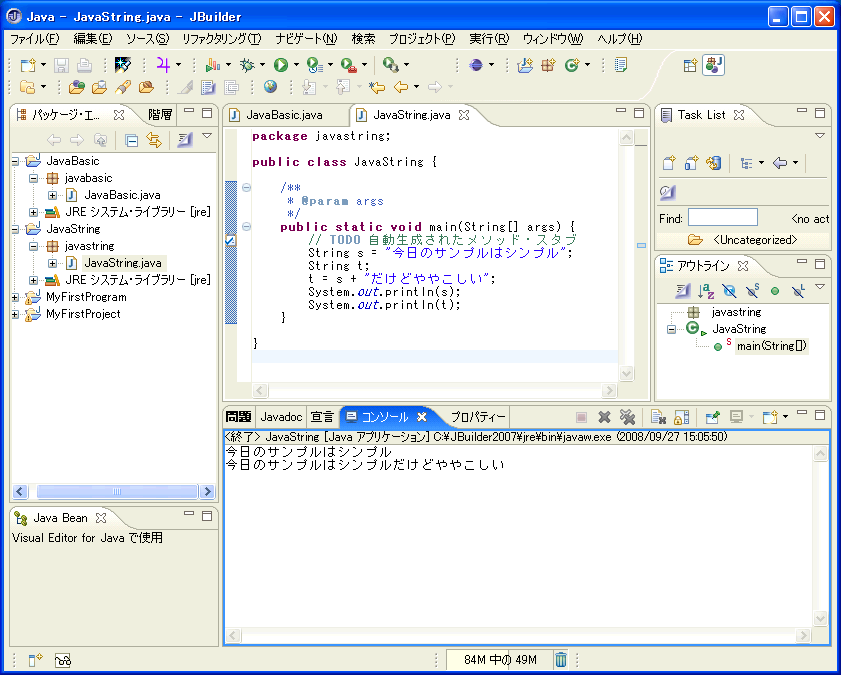Click Collapse All in Package Explorer
The width and height of the screenshot is (841, 675).
pyautogui.click(x=132, y=140)
